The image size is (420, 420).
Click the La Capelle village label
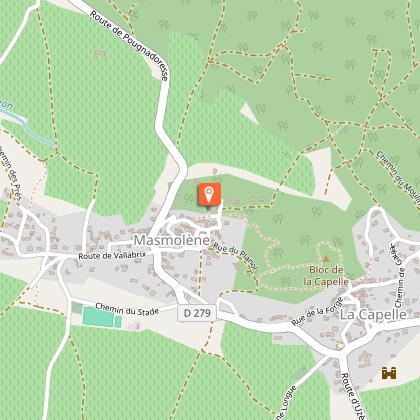(373, 315)
